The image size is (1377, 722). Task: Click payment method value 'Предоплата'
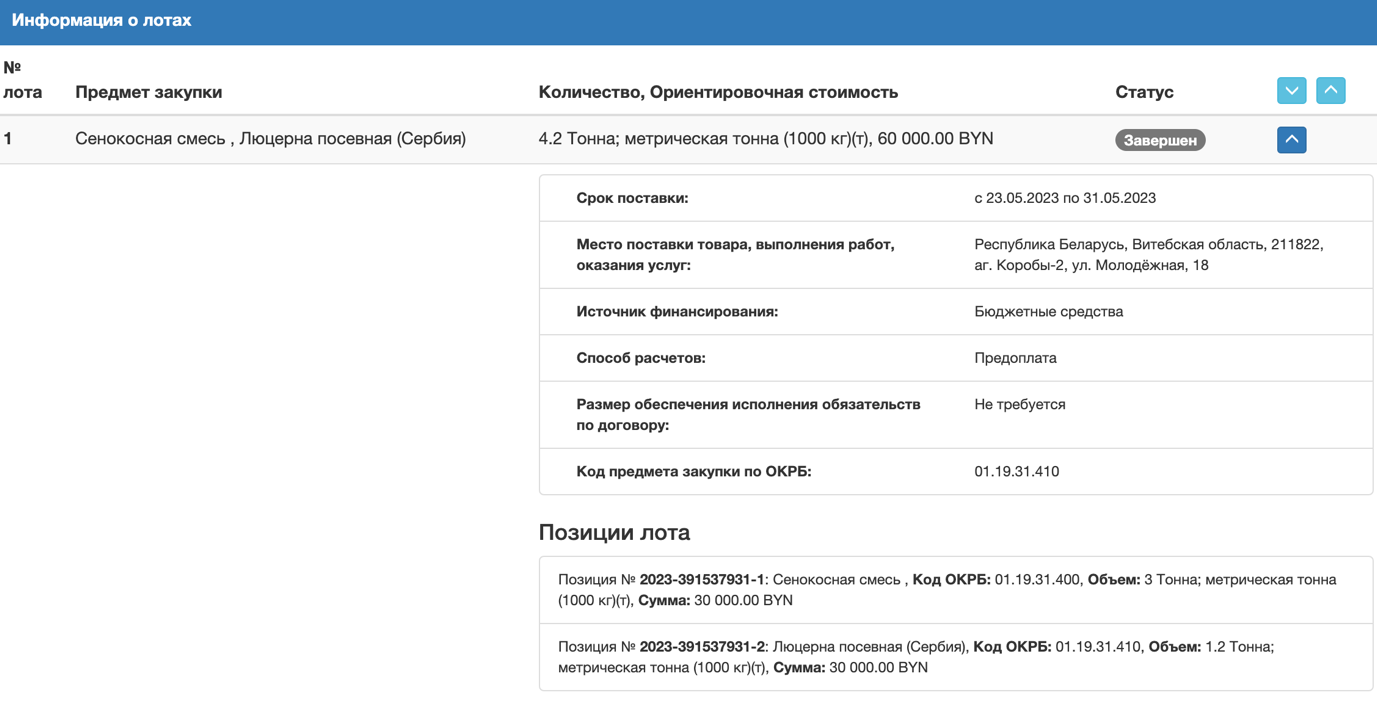[1015, 358]
